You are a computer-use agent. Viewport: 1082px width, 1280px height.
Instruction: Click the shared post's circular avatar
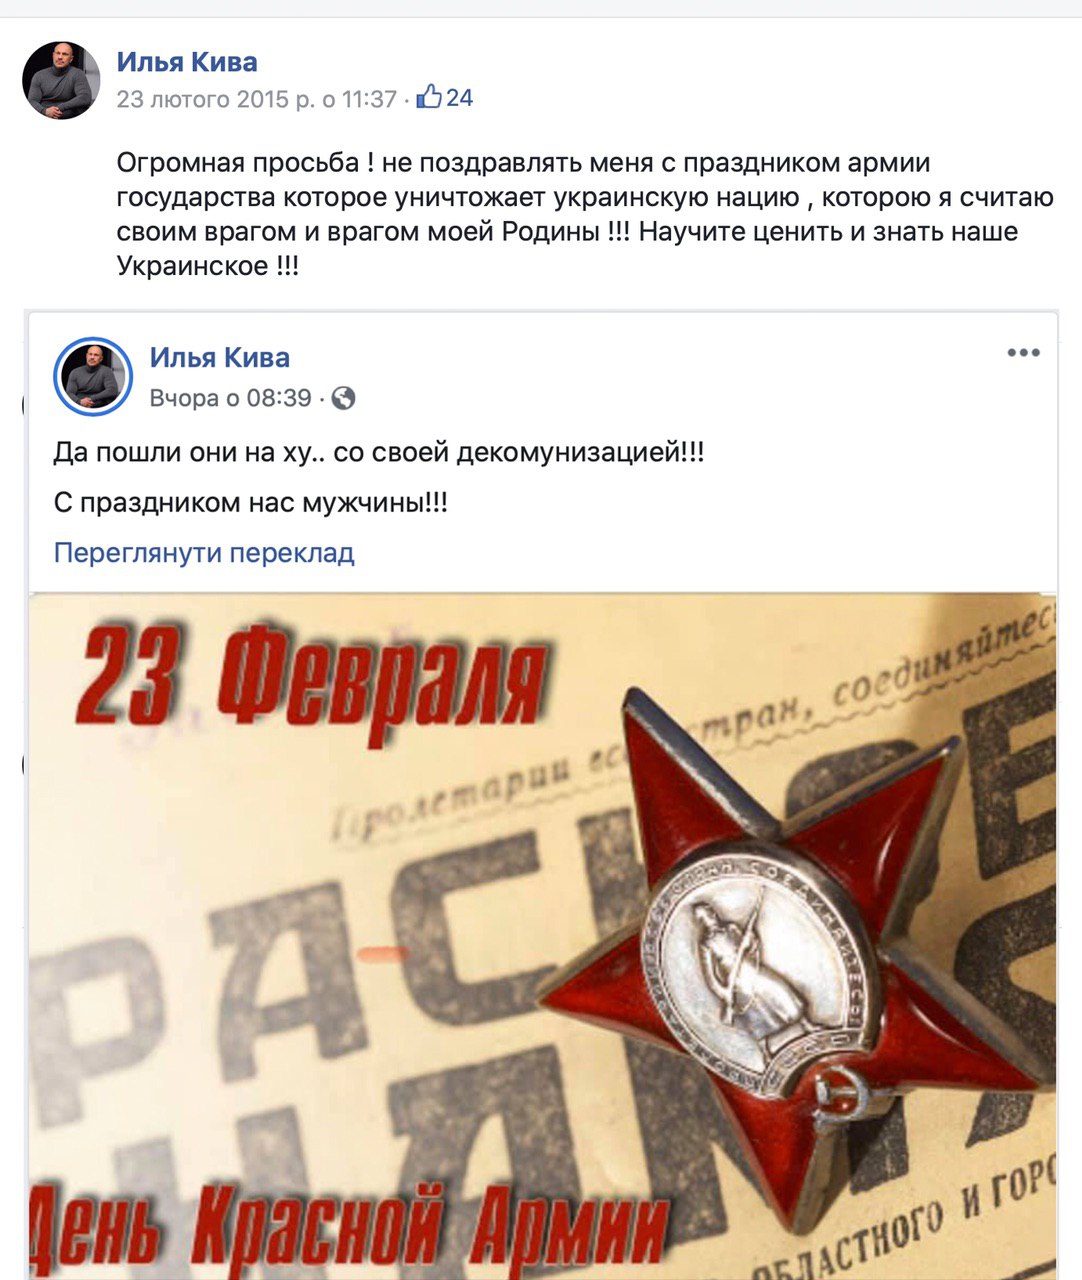[x=93, y=377]
